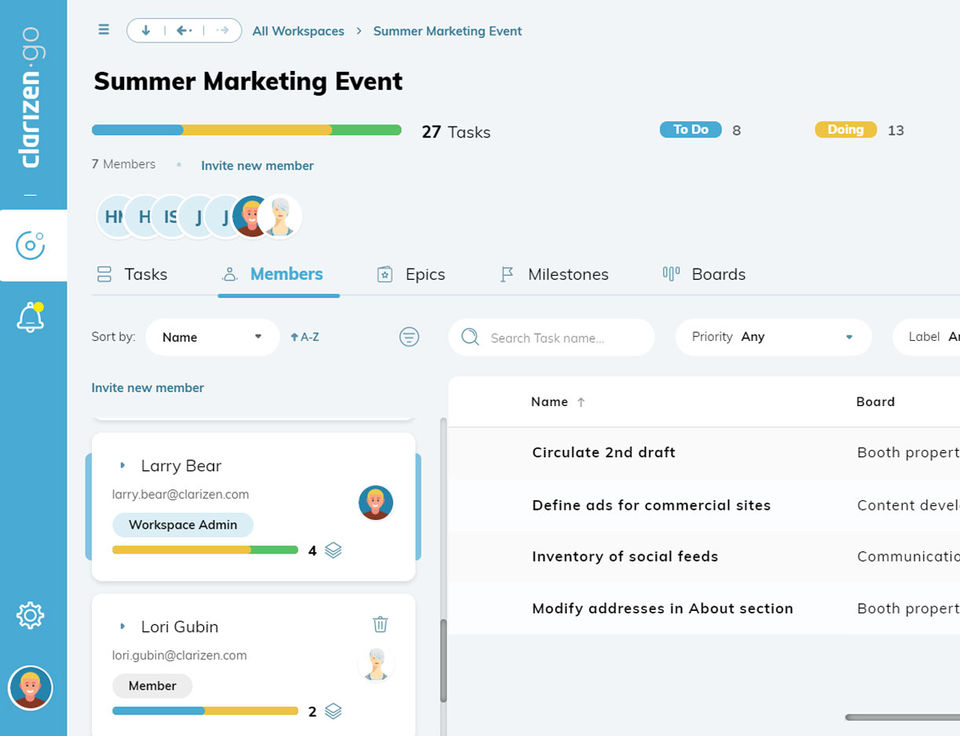This screenshot has width=960, height=736.
Task: Click larry.bear@clarizen.com email
Action: (x=181, y=494)
